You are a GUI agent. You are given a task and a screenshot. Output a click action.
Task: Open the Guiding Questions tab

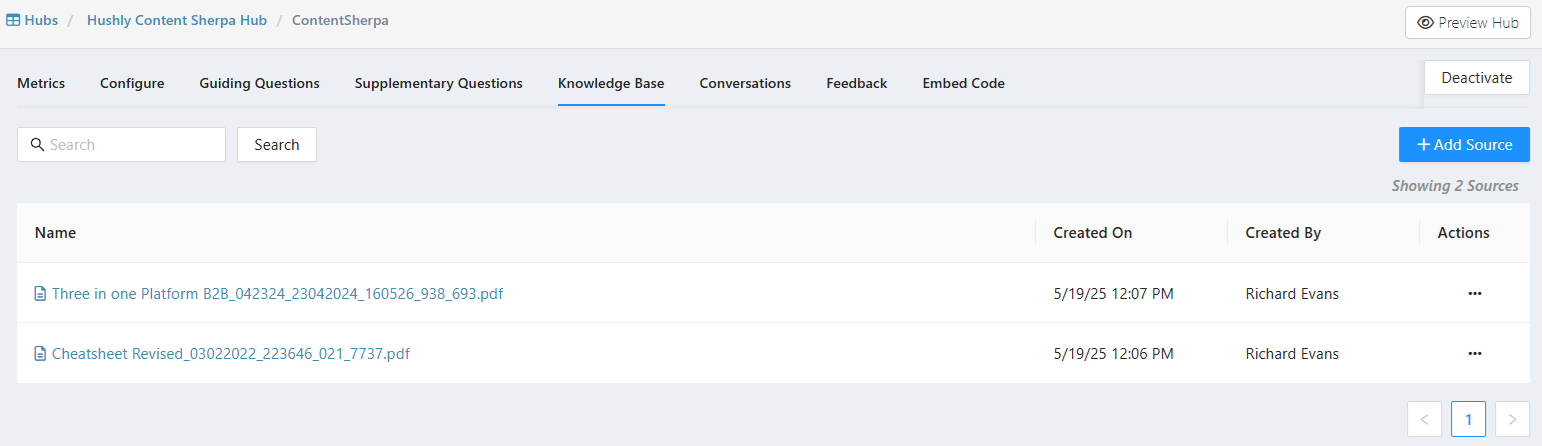coord(259,83)
